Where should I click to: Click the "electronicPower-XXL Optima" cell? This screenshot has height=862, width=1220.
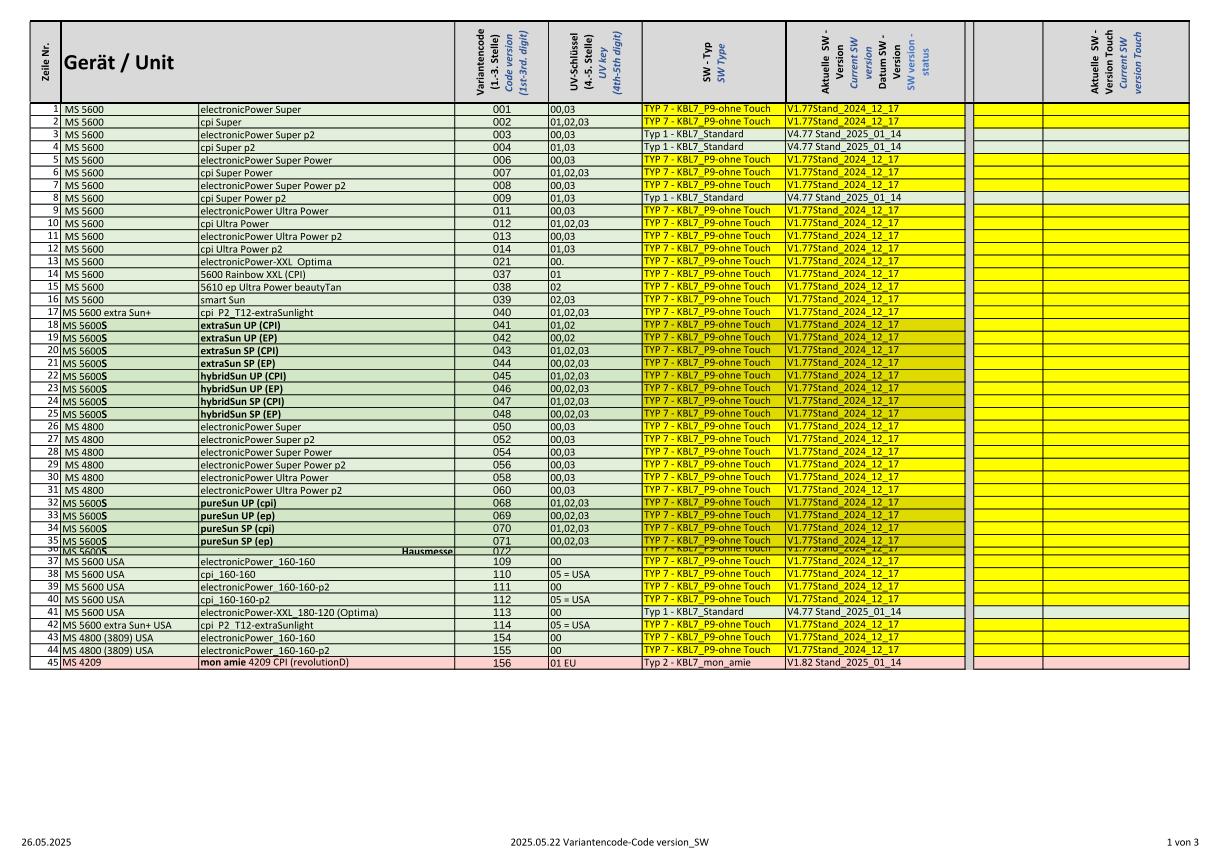328,262
